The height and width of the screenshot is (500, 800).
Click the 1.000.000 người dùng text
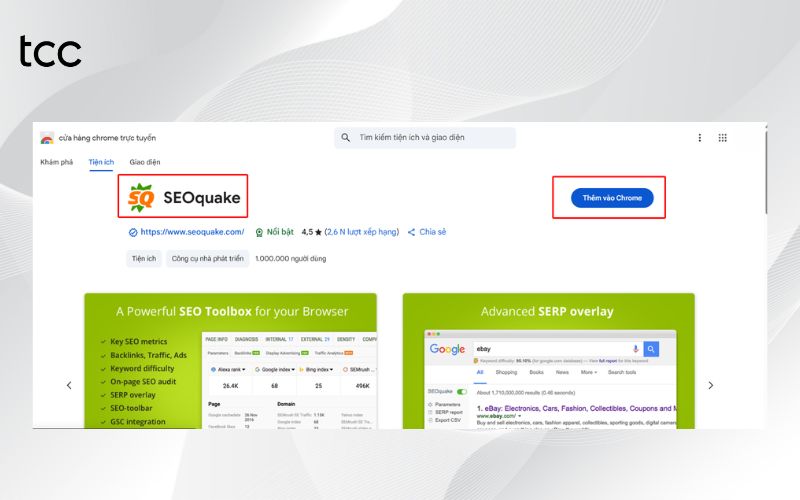pyautogui.click(x=290, y=259)
